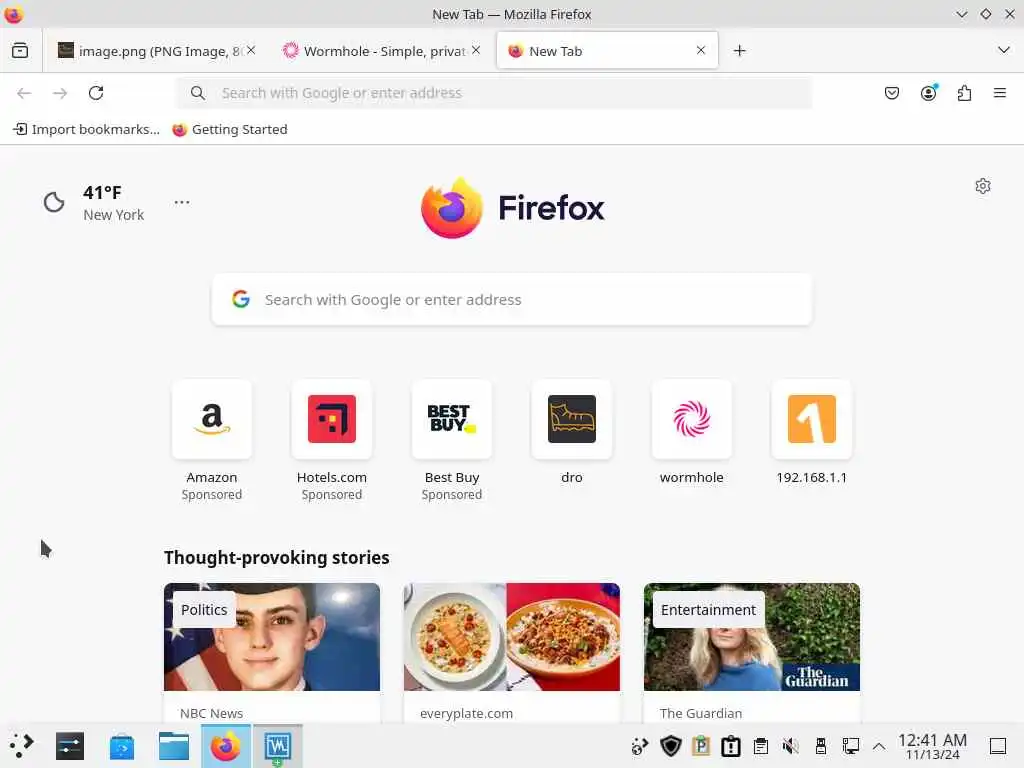Viewport: 1024px width, 768px height.
Task: Click Import bookmarks in bookmarks toolbar
Action: (x=86, y=129)
